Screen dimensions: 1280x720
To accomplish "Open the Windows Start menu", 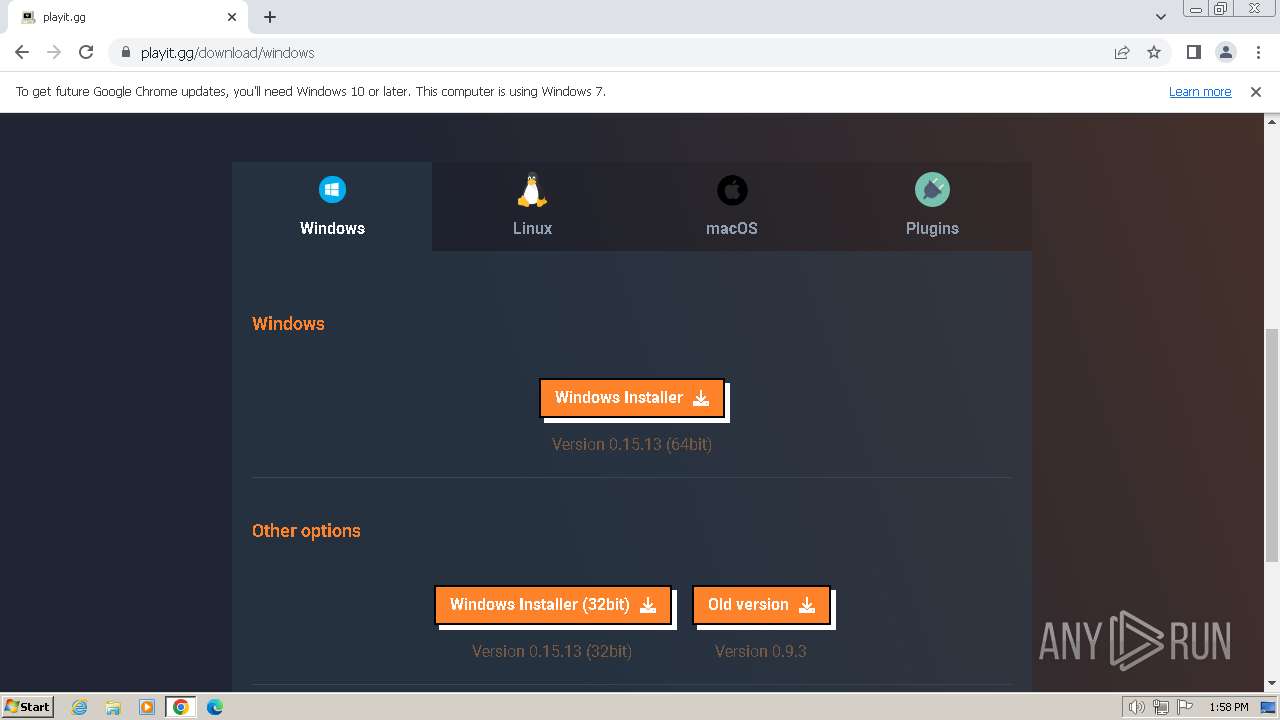I will point(28,706).
